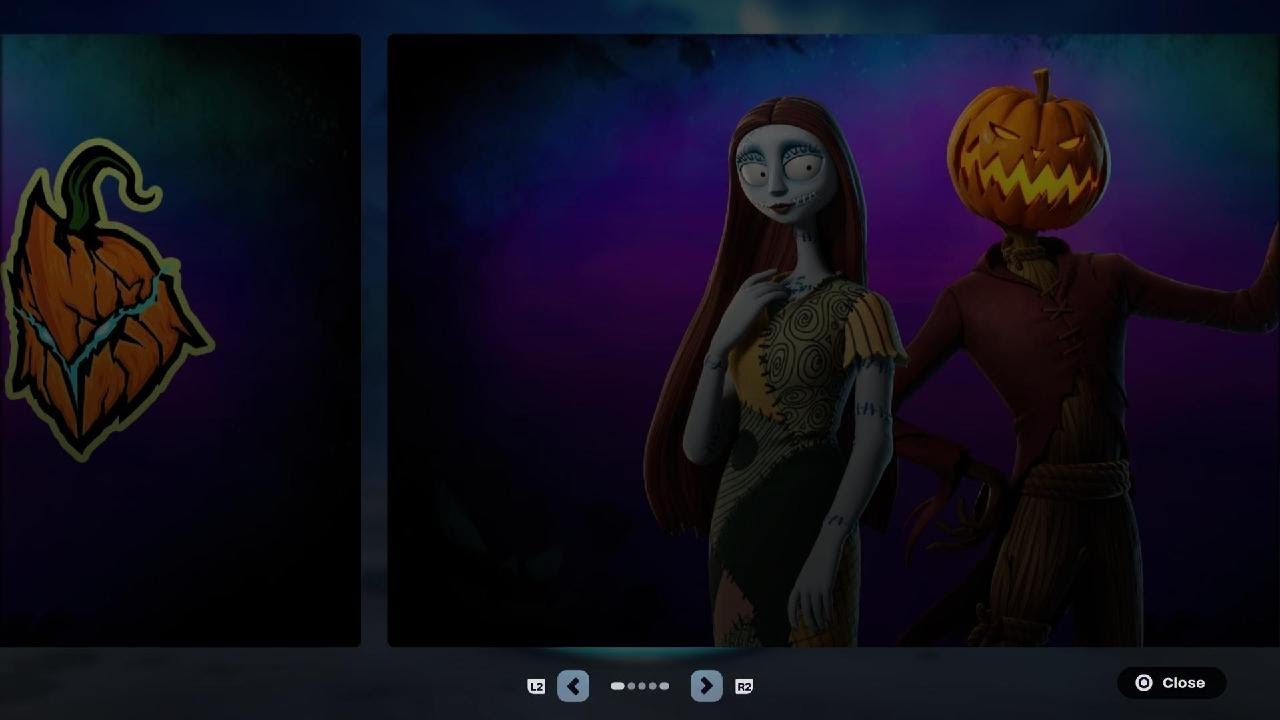Viewport: 1280px width, 720px height.
Task: Click the R2 trigger glyph
Action: [x=744, y=686]
